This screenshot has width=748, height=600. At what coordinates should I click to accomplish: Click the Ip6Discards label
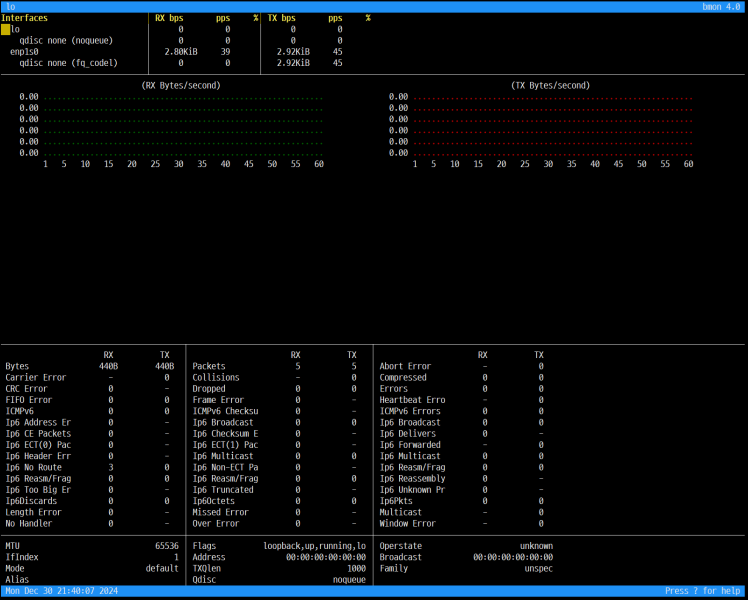tap(31, 501)
